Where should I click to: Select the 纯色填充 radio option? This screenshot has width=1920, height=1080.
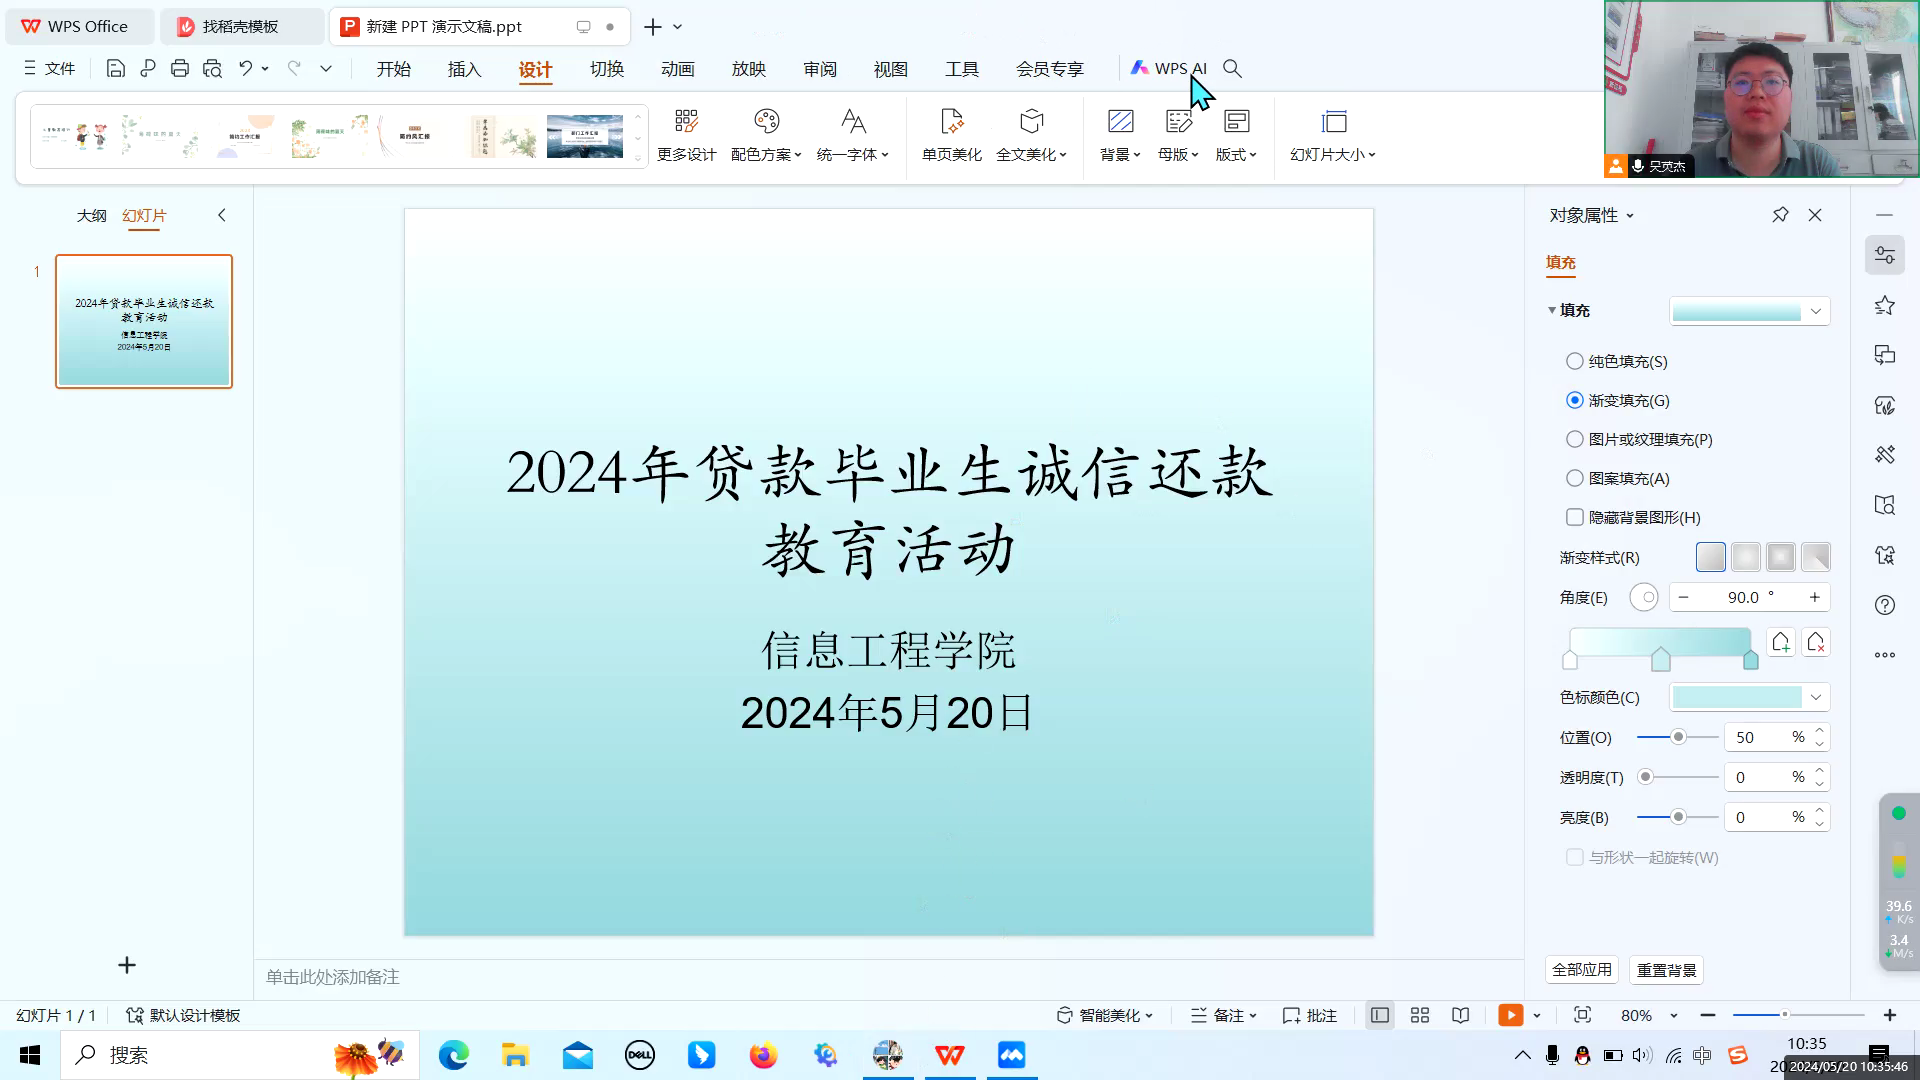(1575, 361)
